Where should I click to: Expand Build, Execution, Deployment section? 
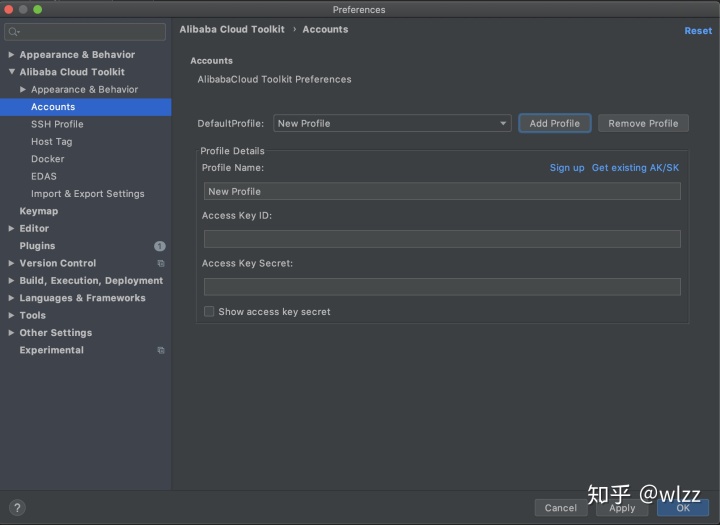(x=11, y=281)
